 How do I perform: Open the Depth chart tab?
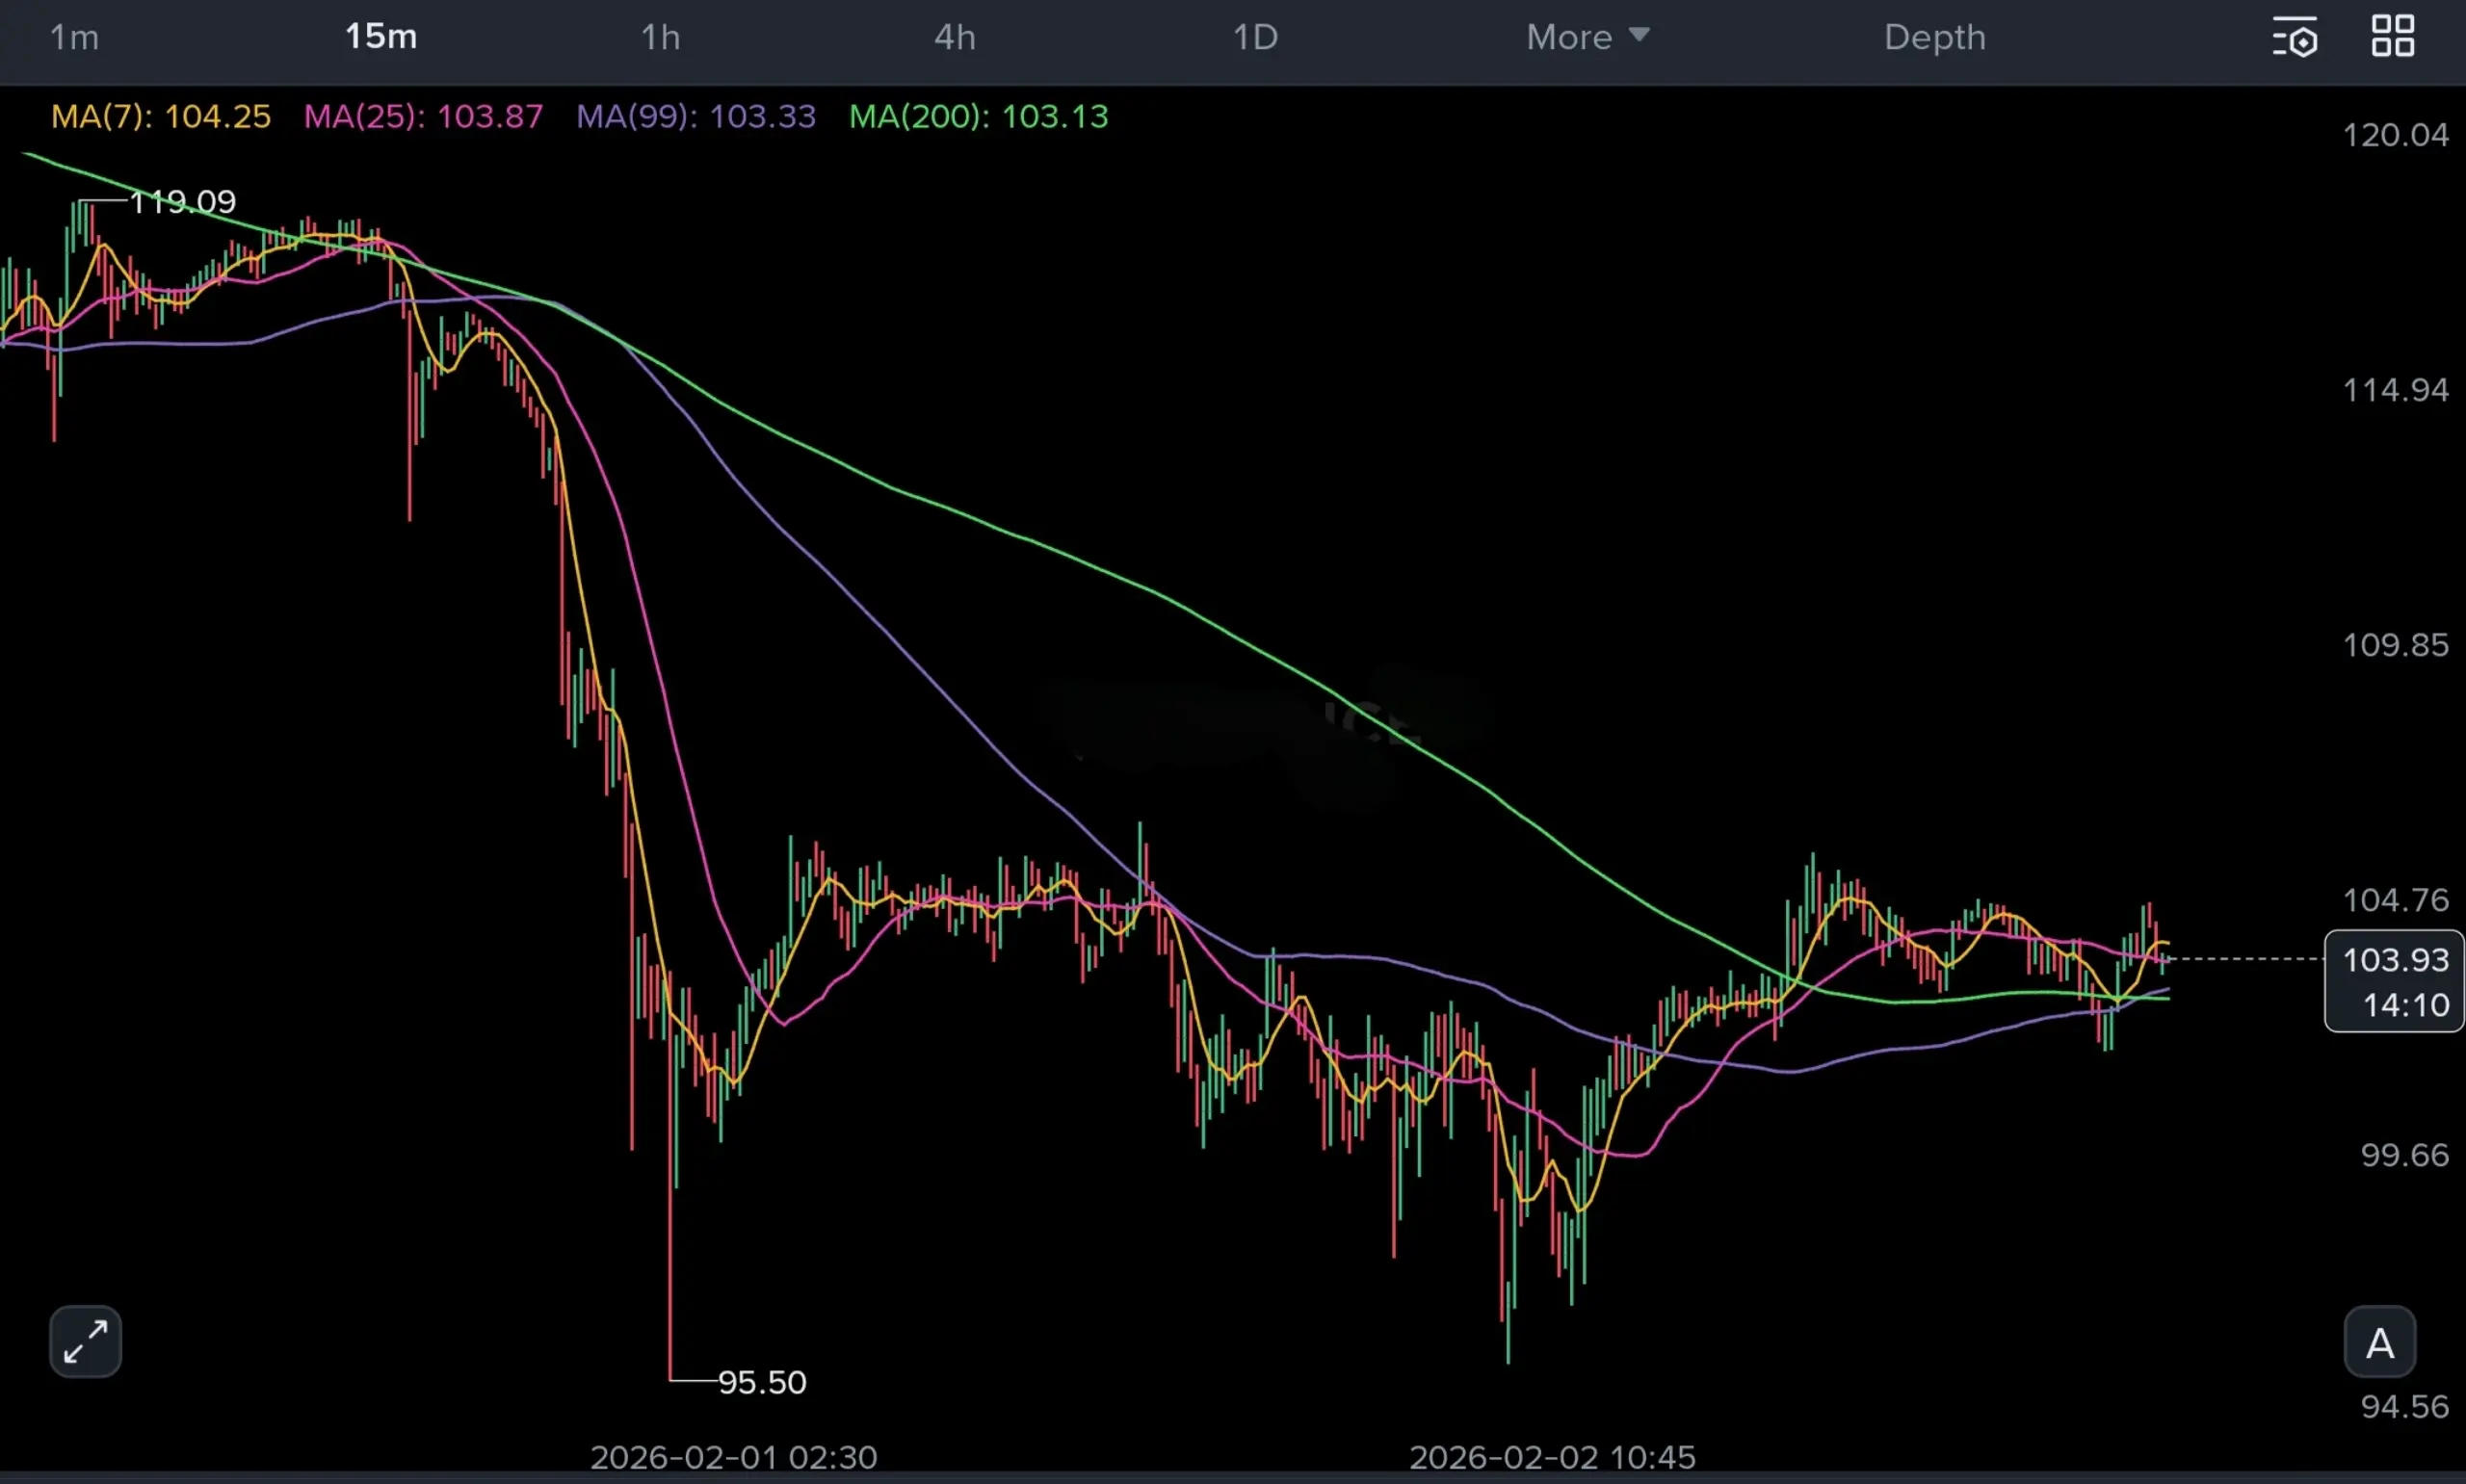coord(1934,37)
